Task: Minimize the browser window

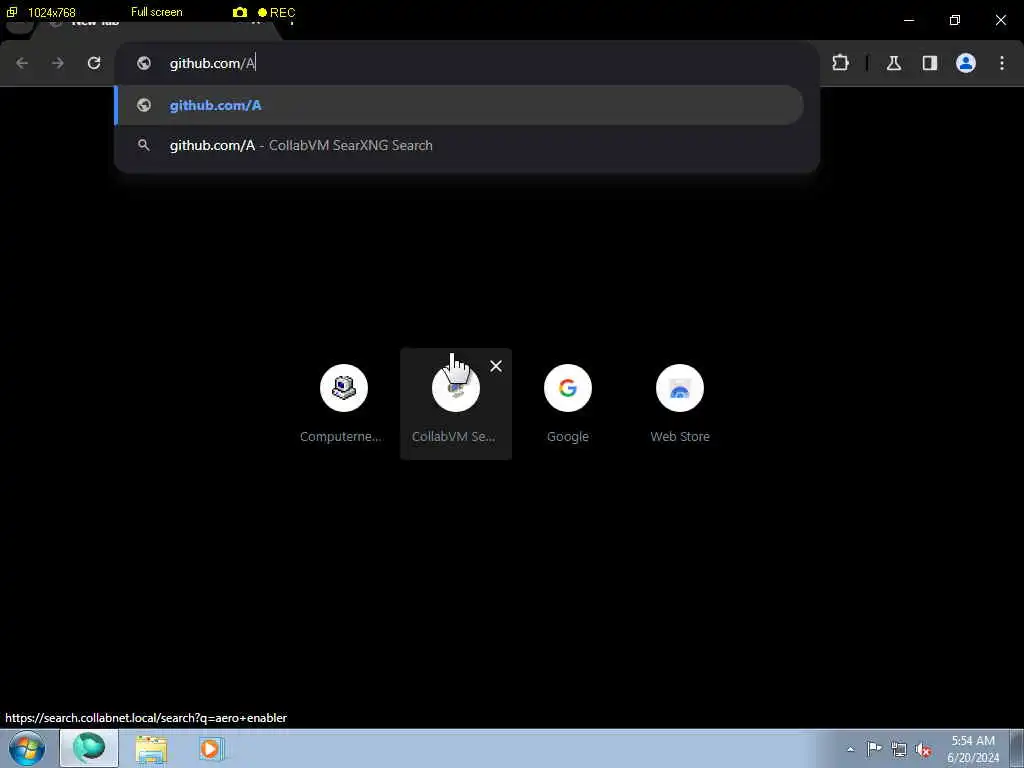Action: pyautogui.click(x=909, y=20)
